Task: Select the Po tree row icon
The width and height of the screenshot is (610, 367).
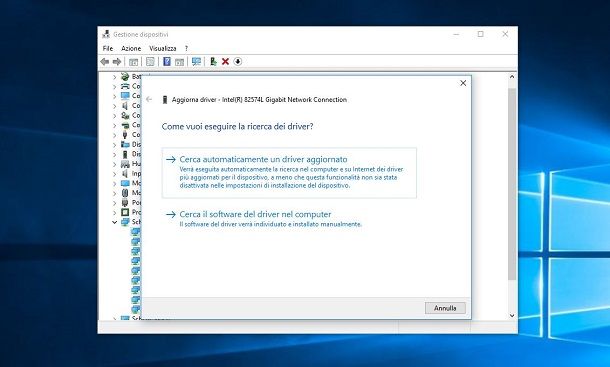Action: point(125,202)
